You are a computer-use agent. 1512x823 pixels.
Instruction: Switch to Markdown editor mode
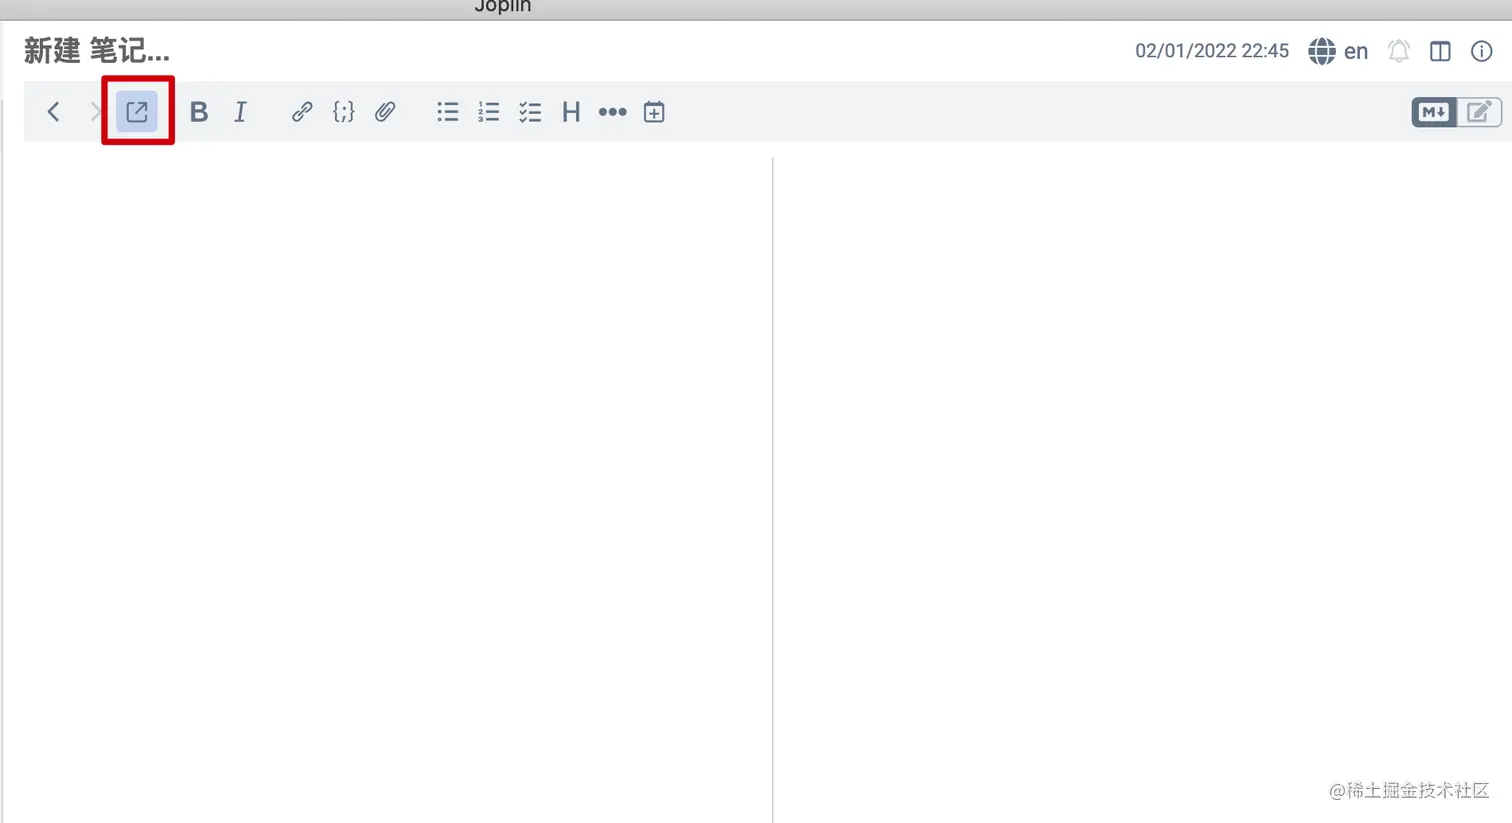tap(1434, 112)
